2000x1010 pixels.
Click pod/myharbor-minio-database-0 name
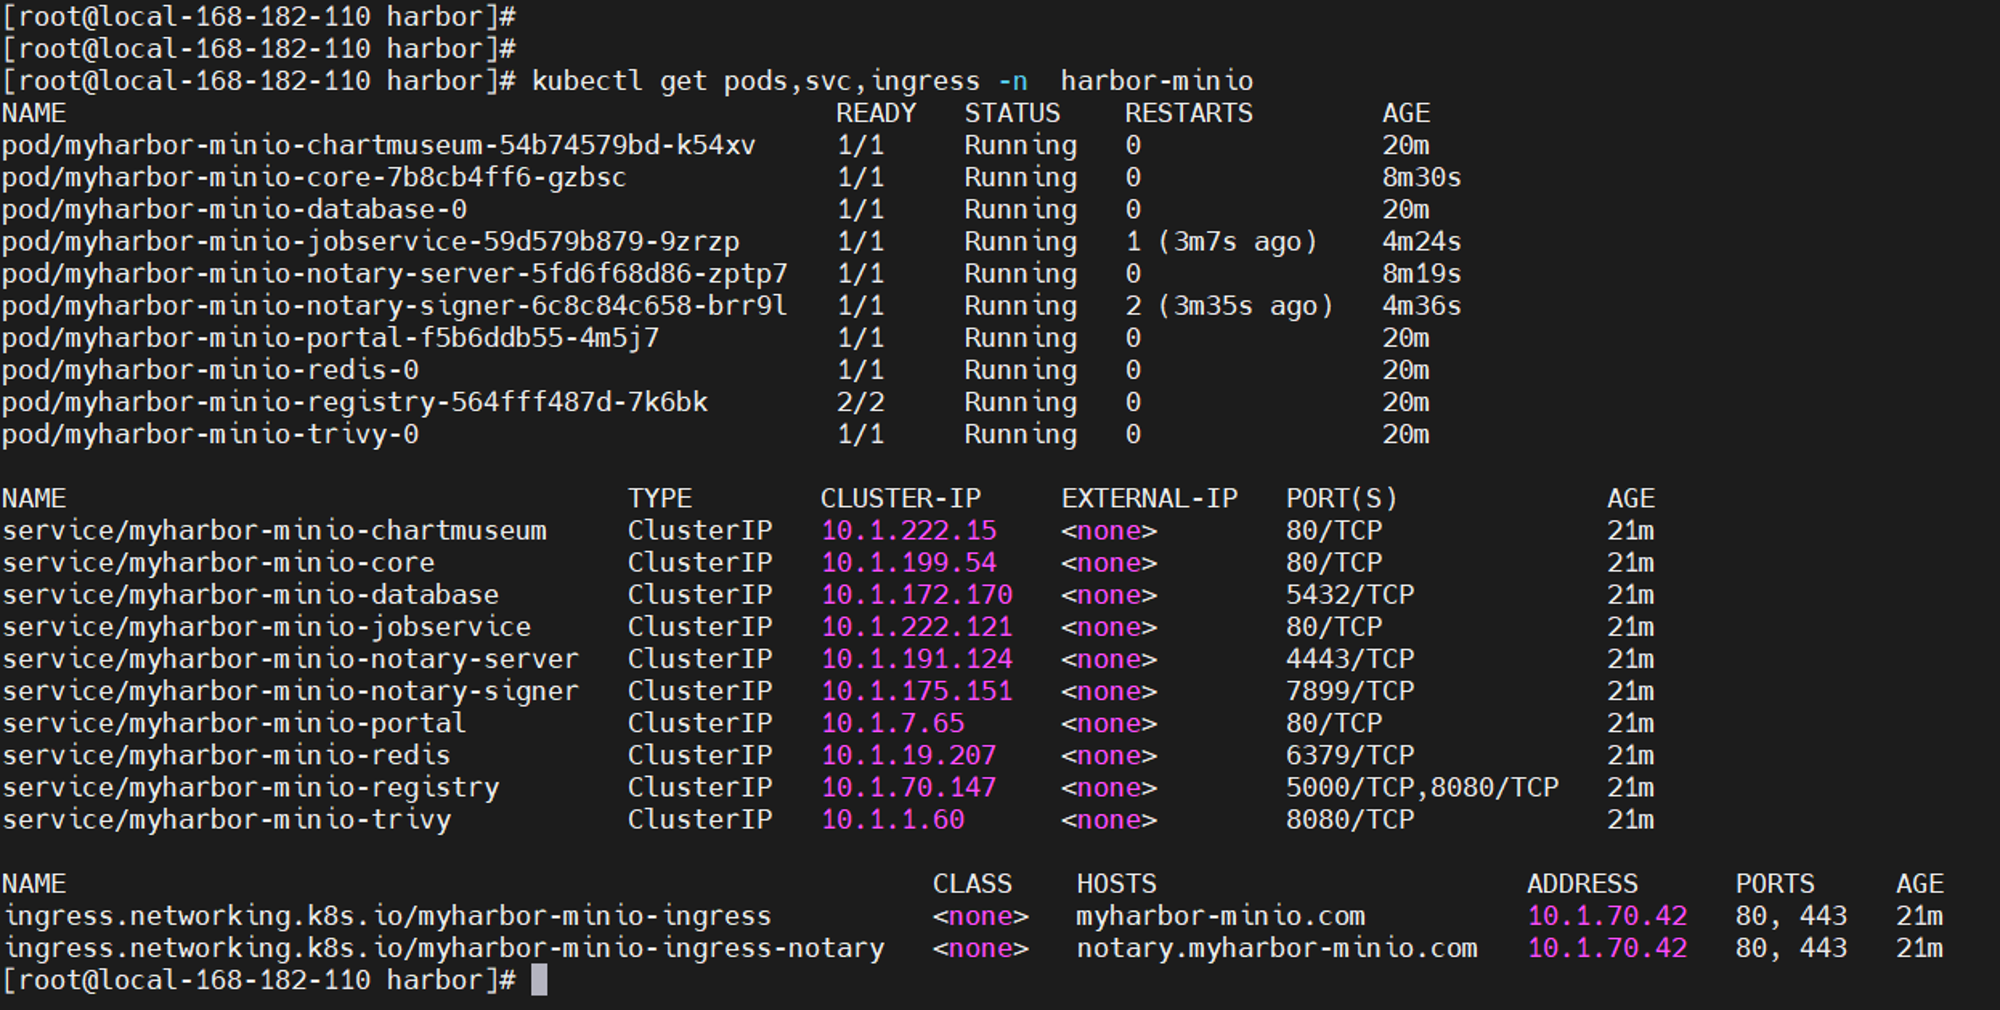click(x=234, y=209)
